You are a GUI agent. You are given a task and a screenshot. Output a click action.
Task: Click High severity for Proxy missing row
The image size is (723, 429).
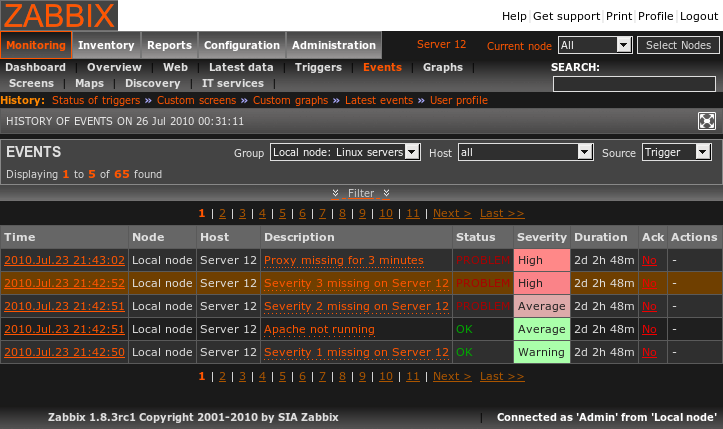pos(542,260)
